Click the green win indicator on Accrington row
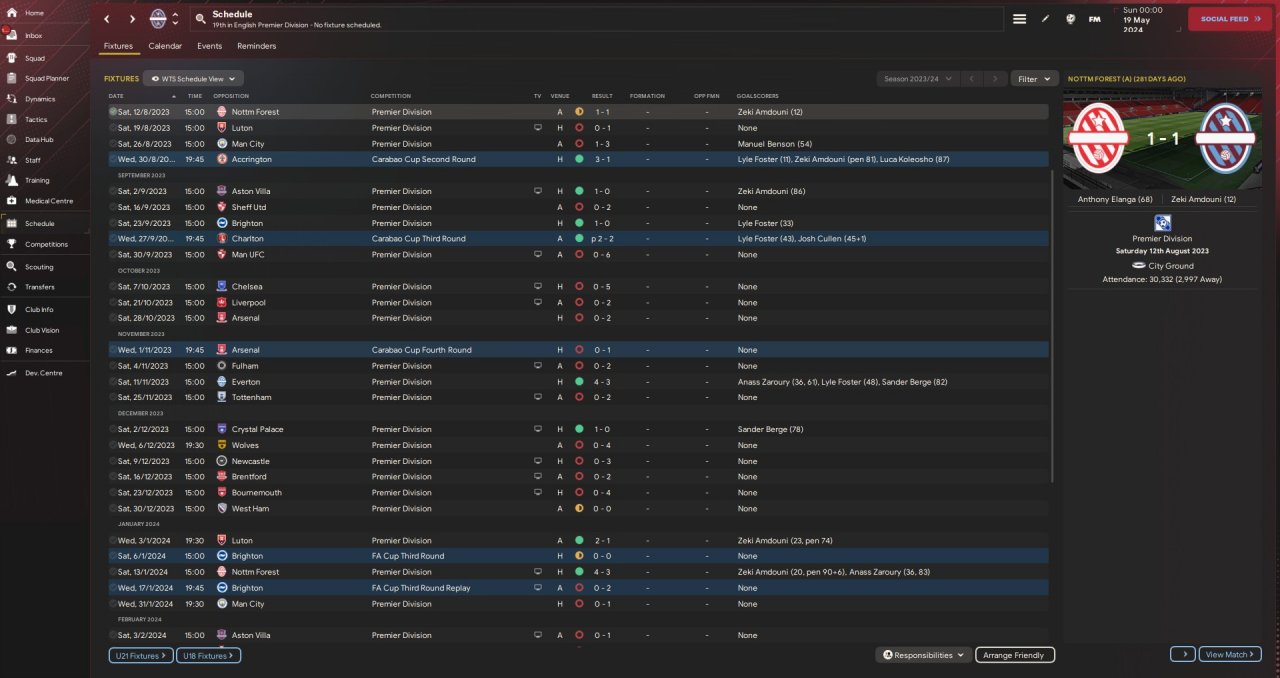This screenshot has height=678, width=1280. (x=579, y=159)
